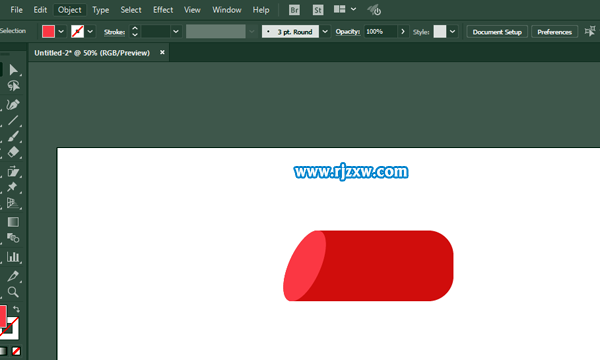This screenshot has height=360, width=600.
Task: Set color to None in toolbox
Action: tap(16, 351)
